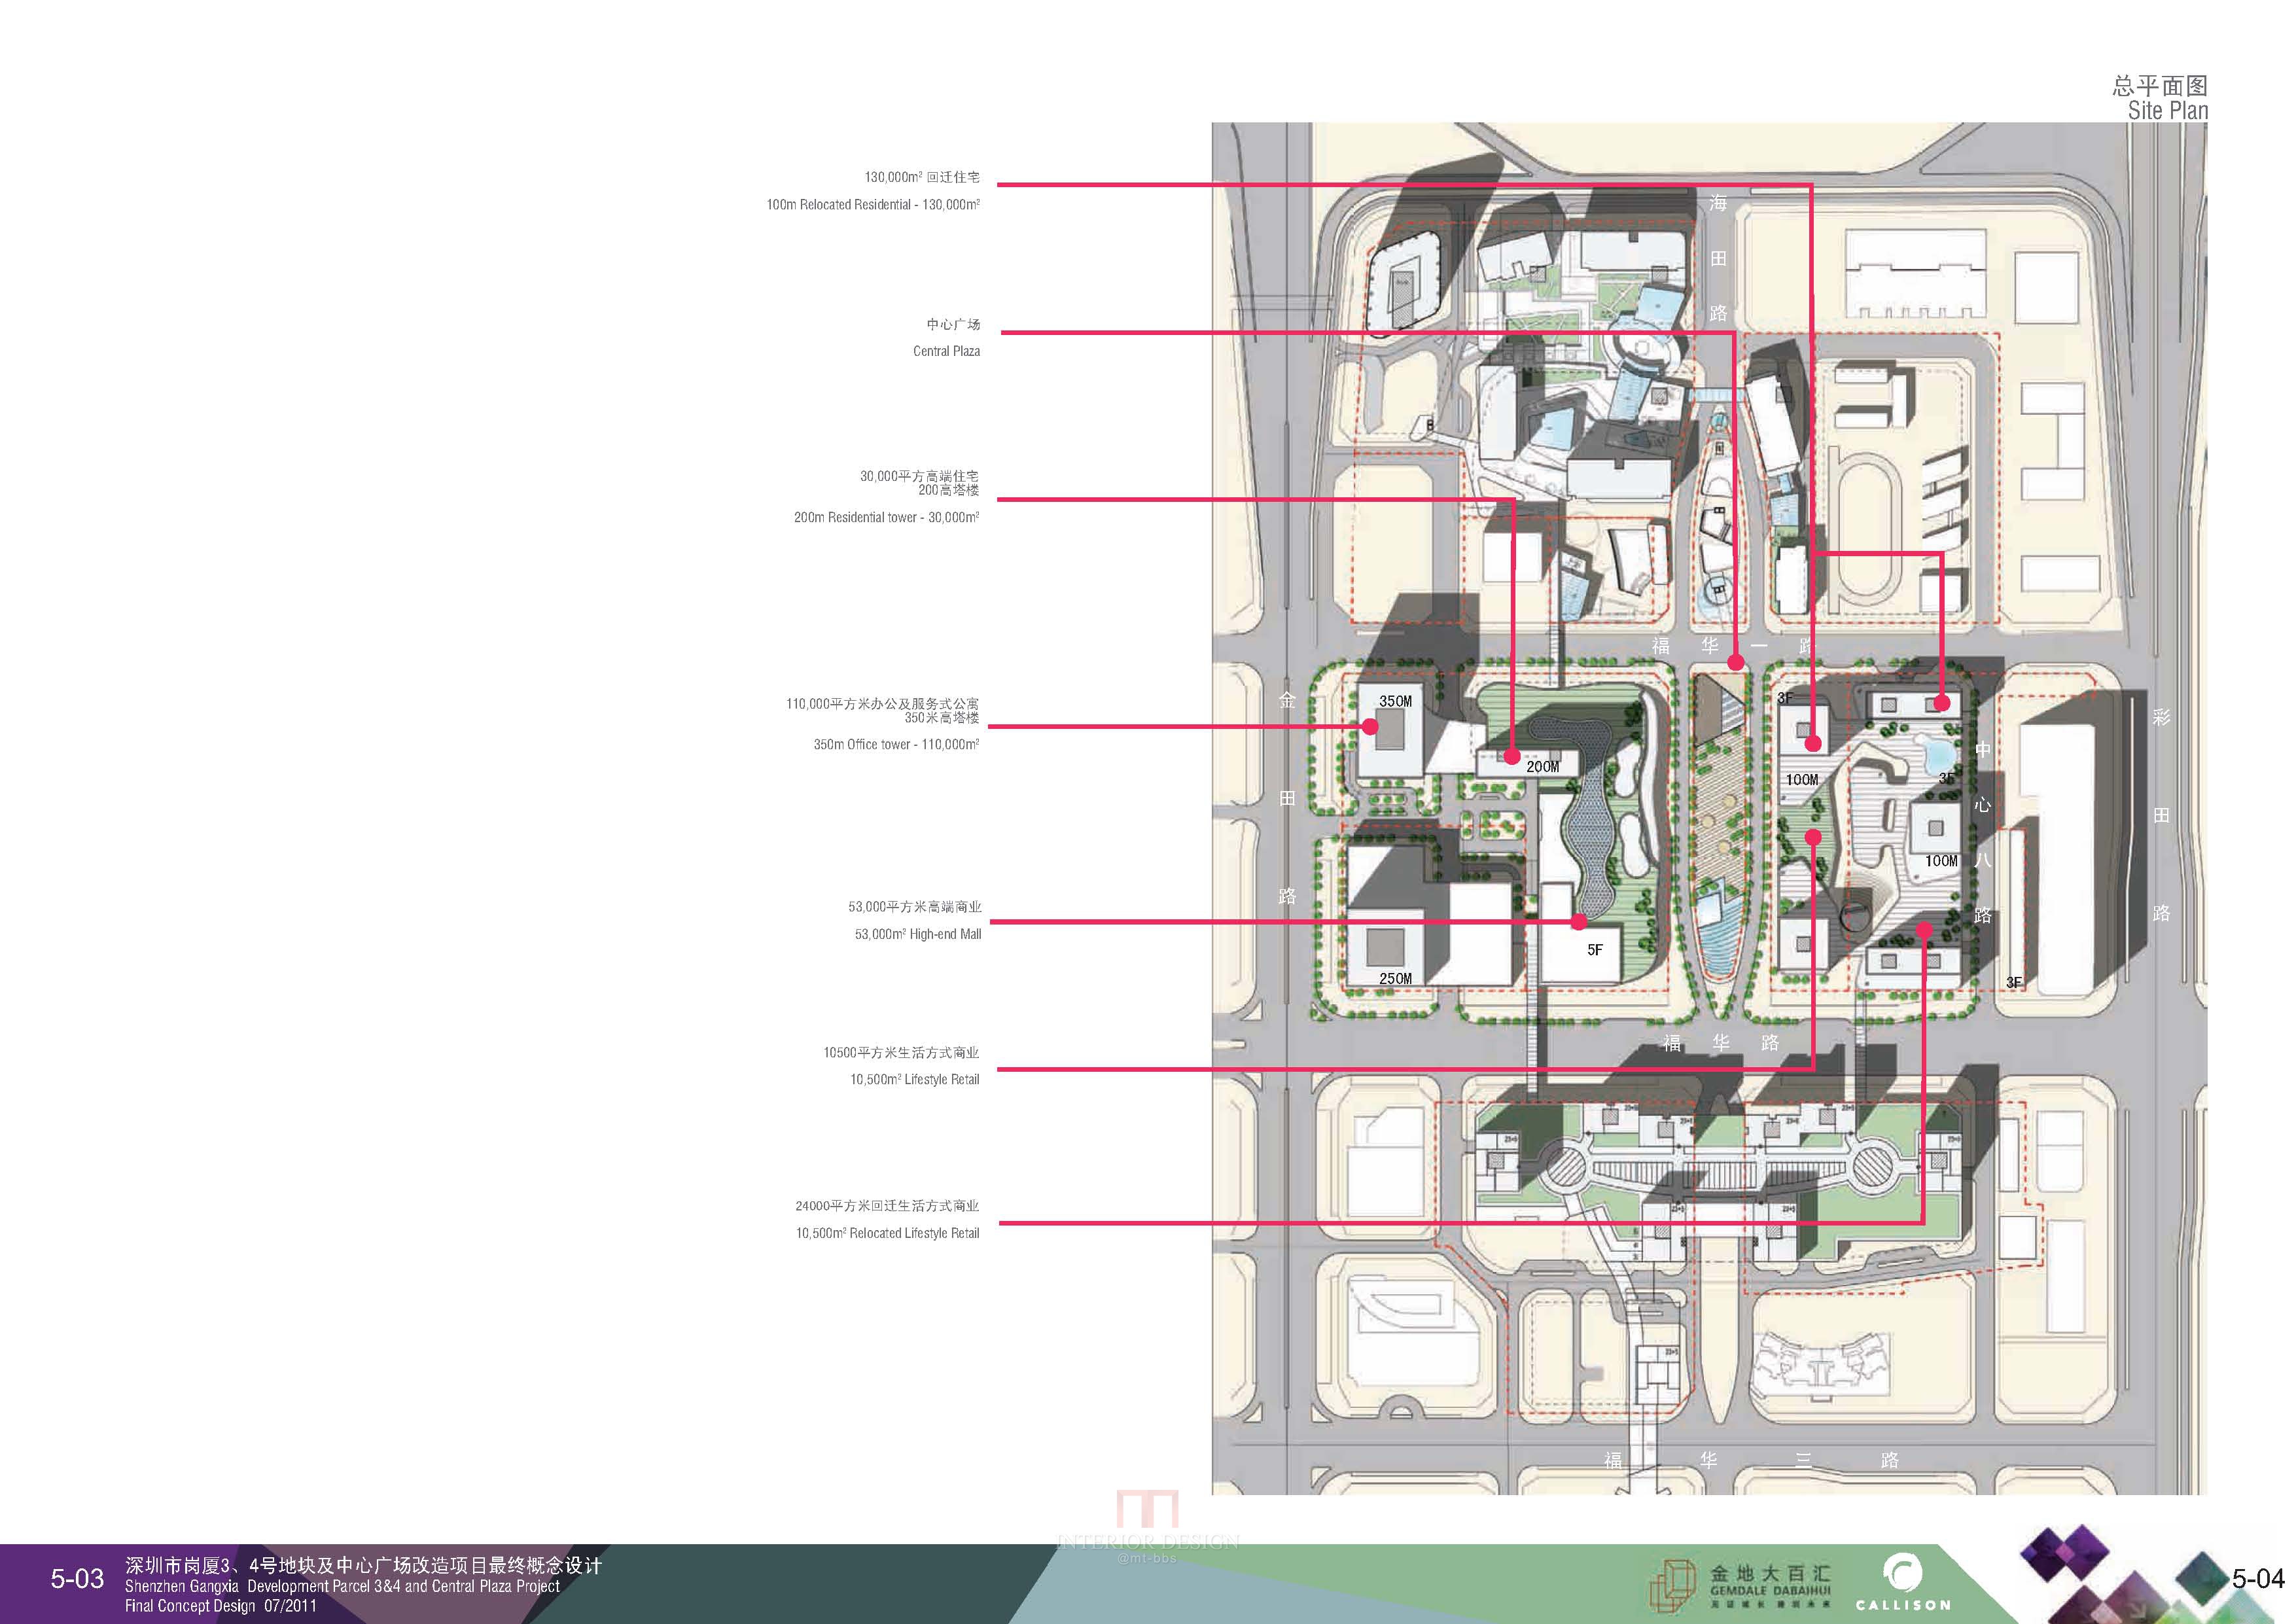Click the 'CALLISON' wordmark text
Screen dimensions: 2296x1624
click(1903, 1606)
